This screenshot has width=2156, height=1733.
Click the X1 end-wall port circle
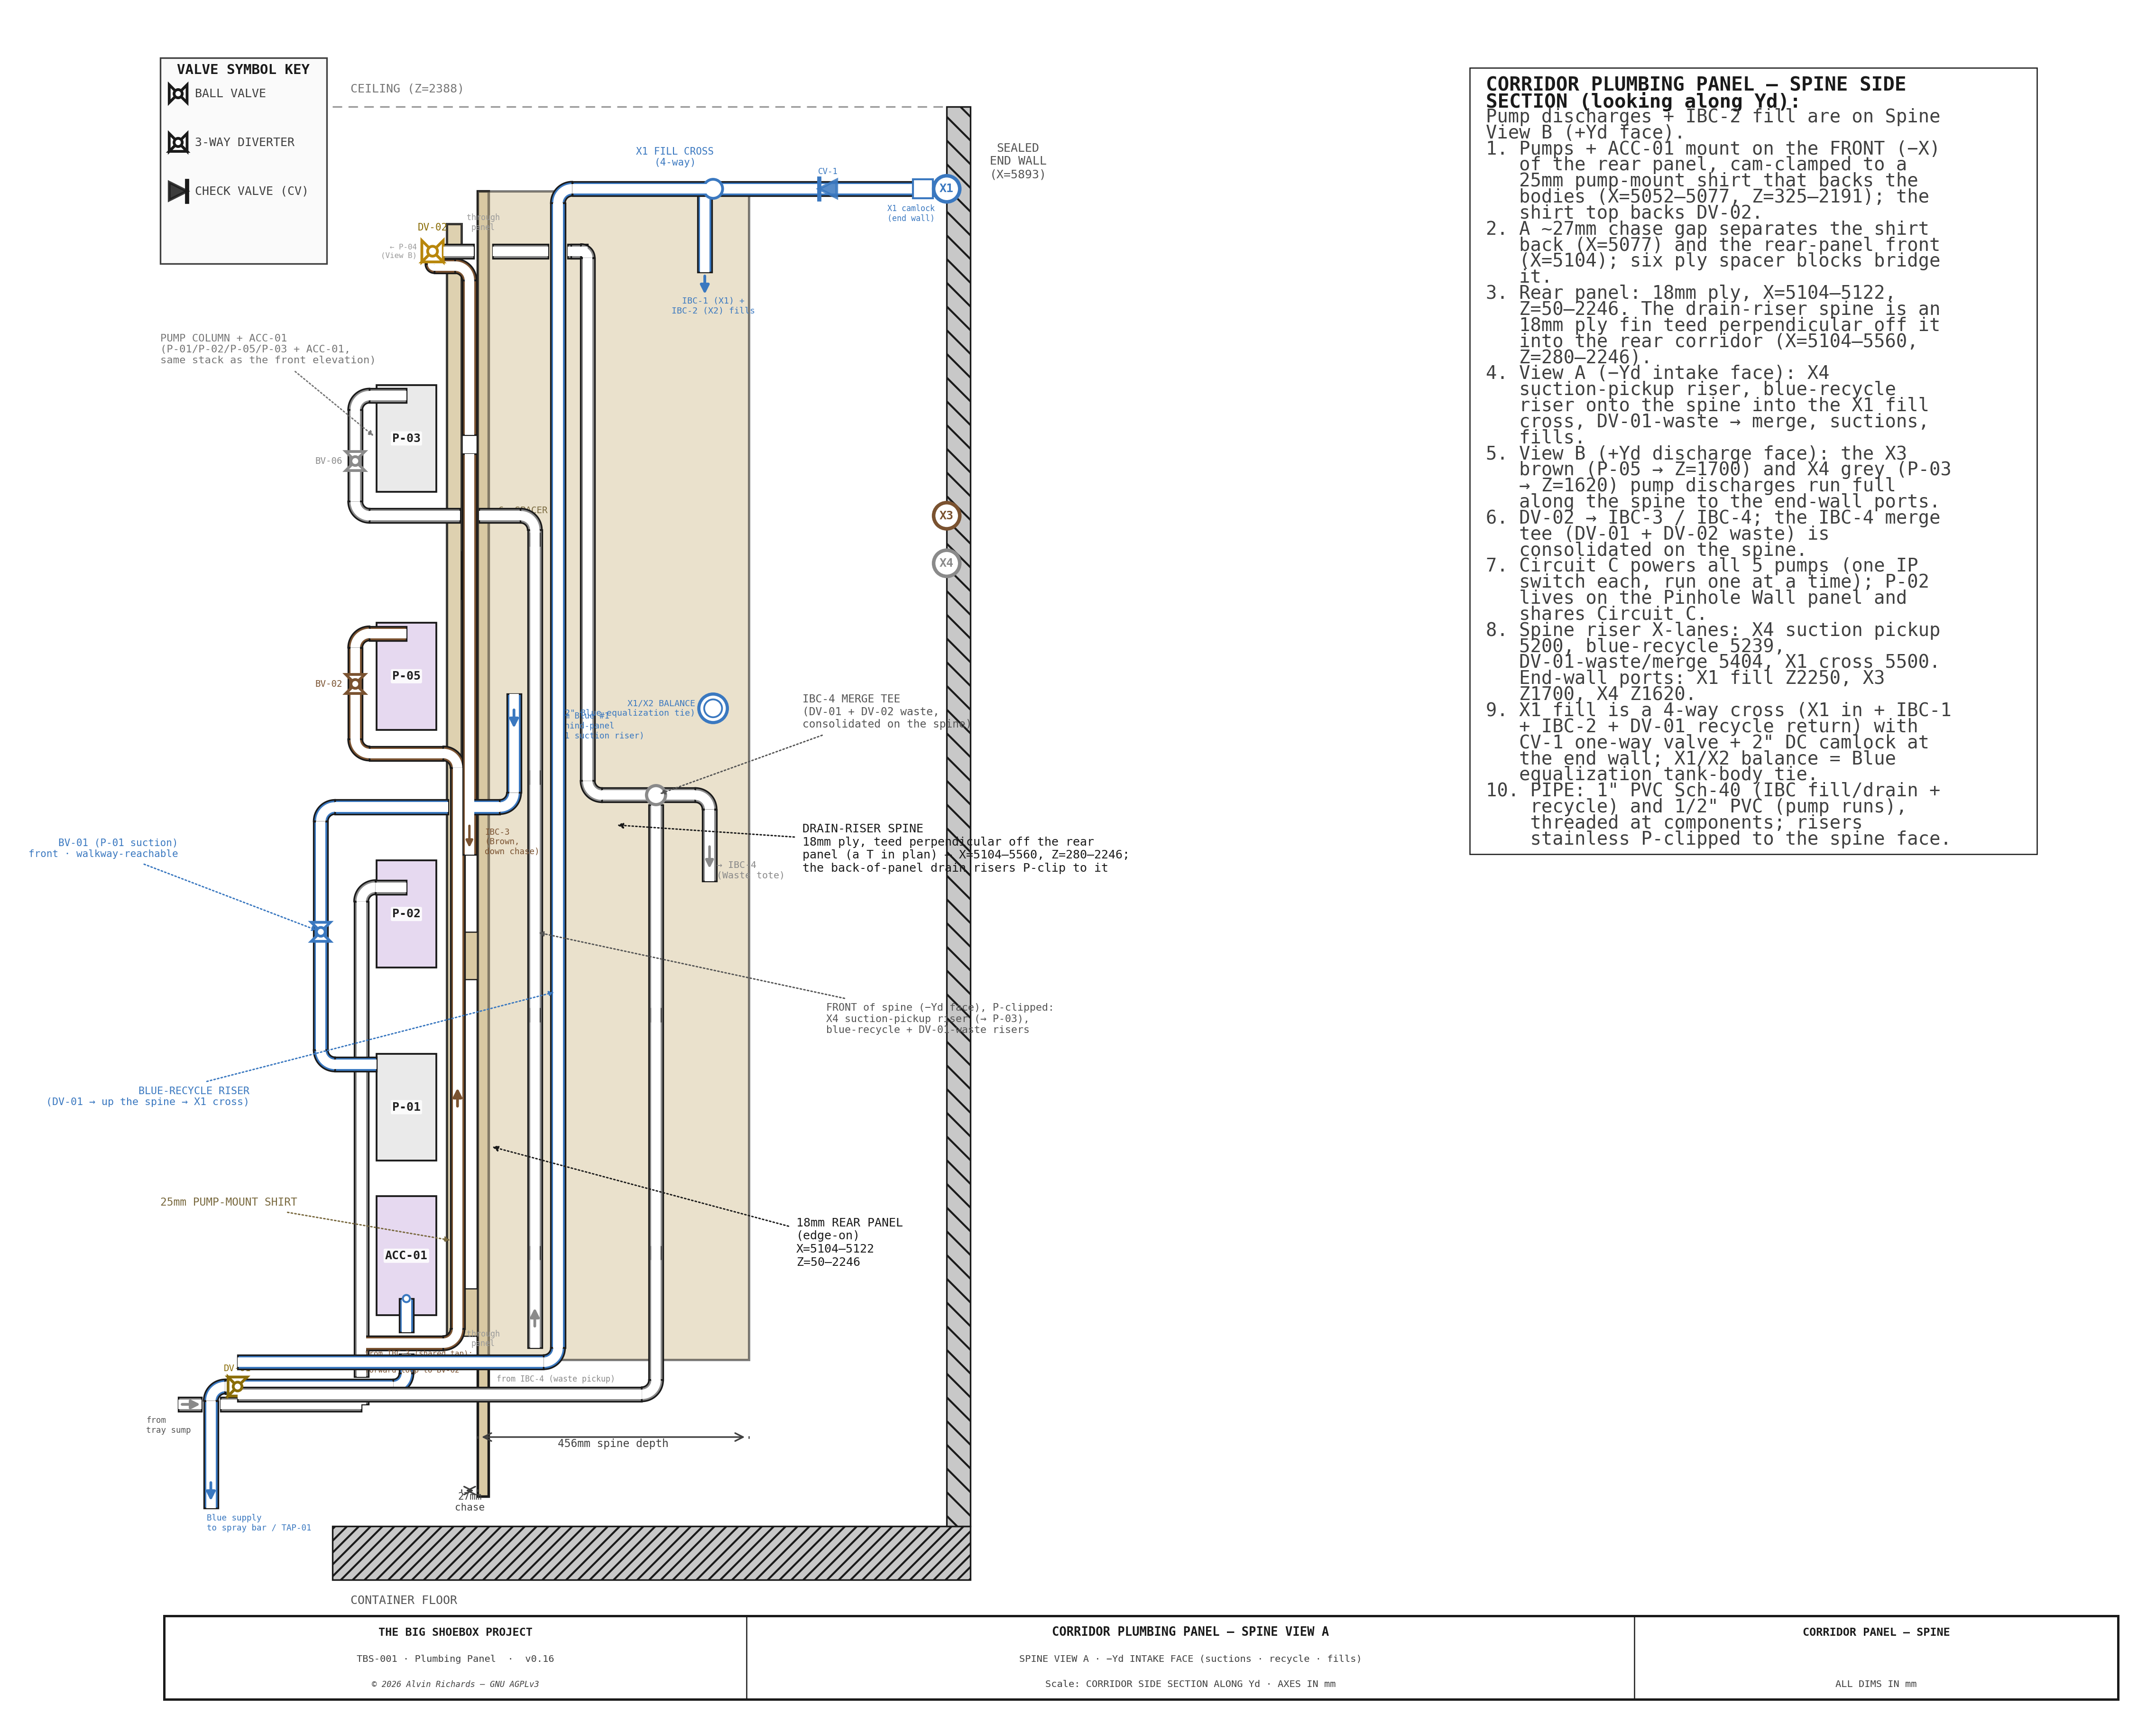(946, 188)
